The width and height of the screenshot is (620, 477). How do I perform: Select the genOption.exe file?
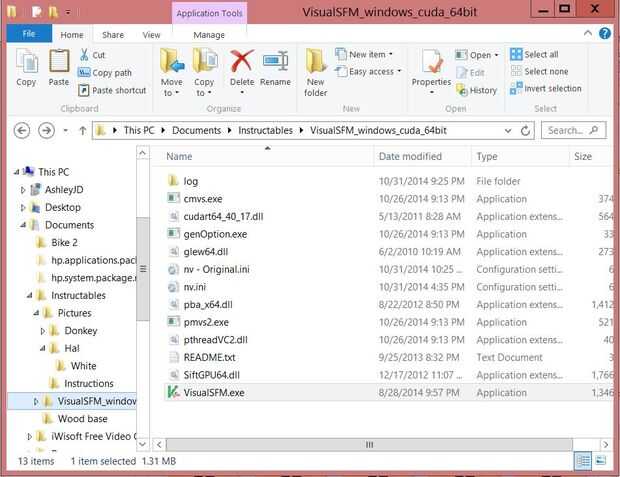[x=215, y=234]
